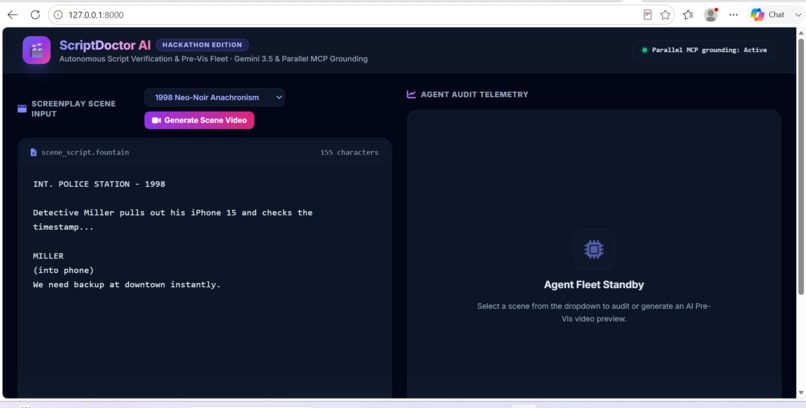
Task: Click the file icon beside scene_script.fountain
Action: pos(33,152)
